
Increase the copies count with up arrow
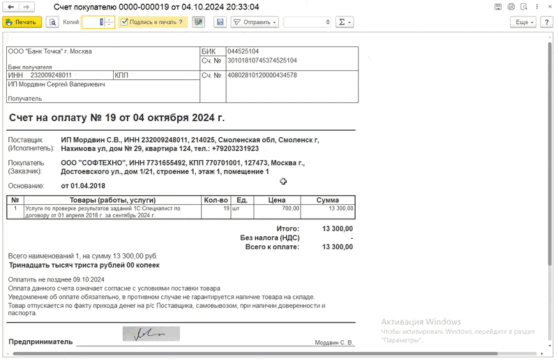[x=110, y=20]
